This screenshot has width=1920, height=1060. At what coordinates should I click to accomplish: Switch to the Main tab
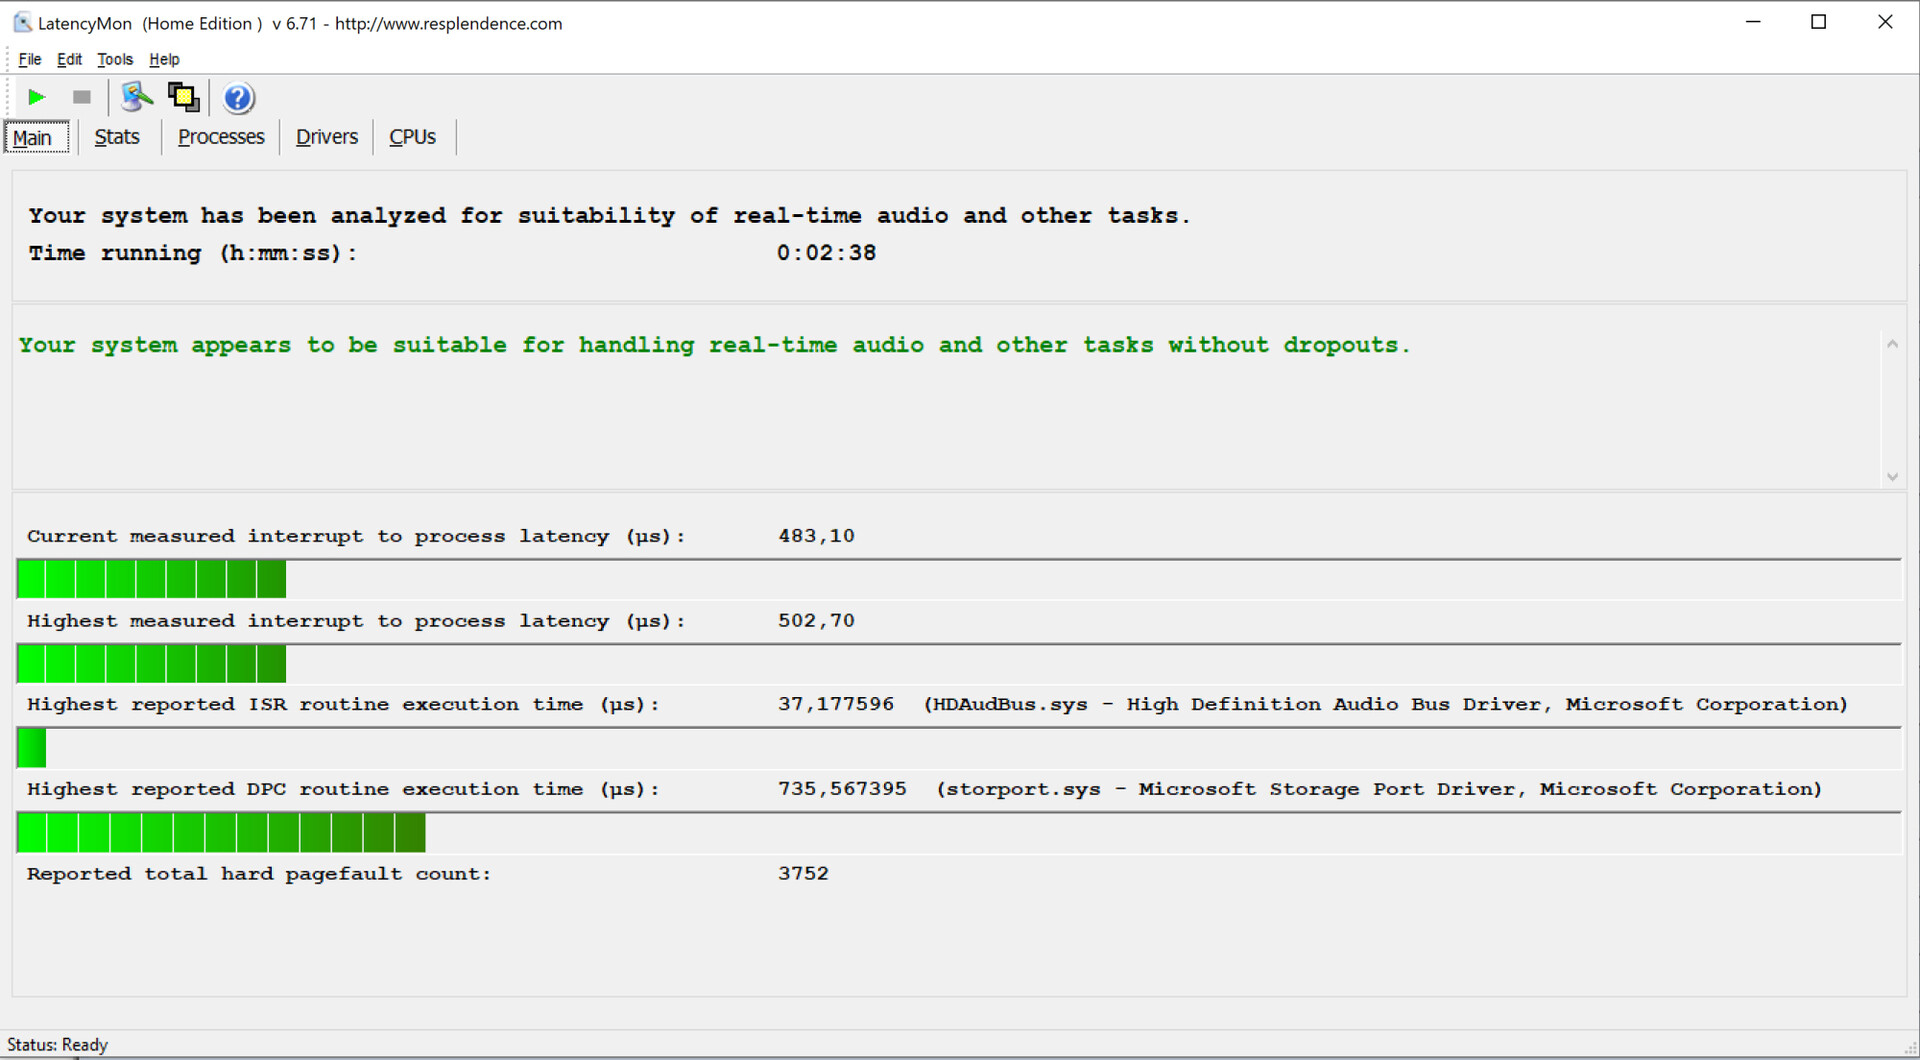pos(37,137)
